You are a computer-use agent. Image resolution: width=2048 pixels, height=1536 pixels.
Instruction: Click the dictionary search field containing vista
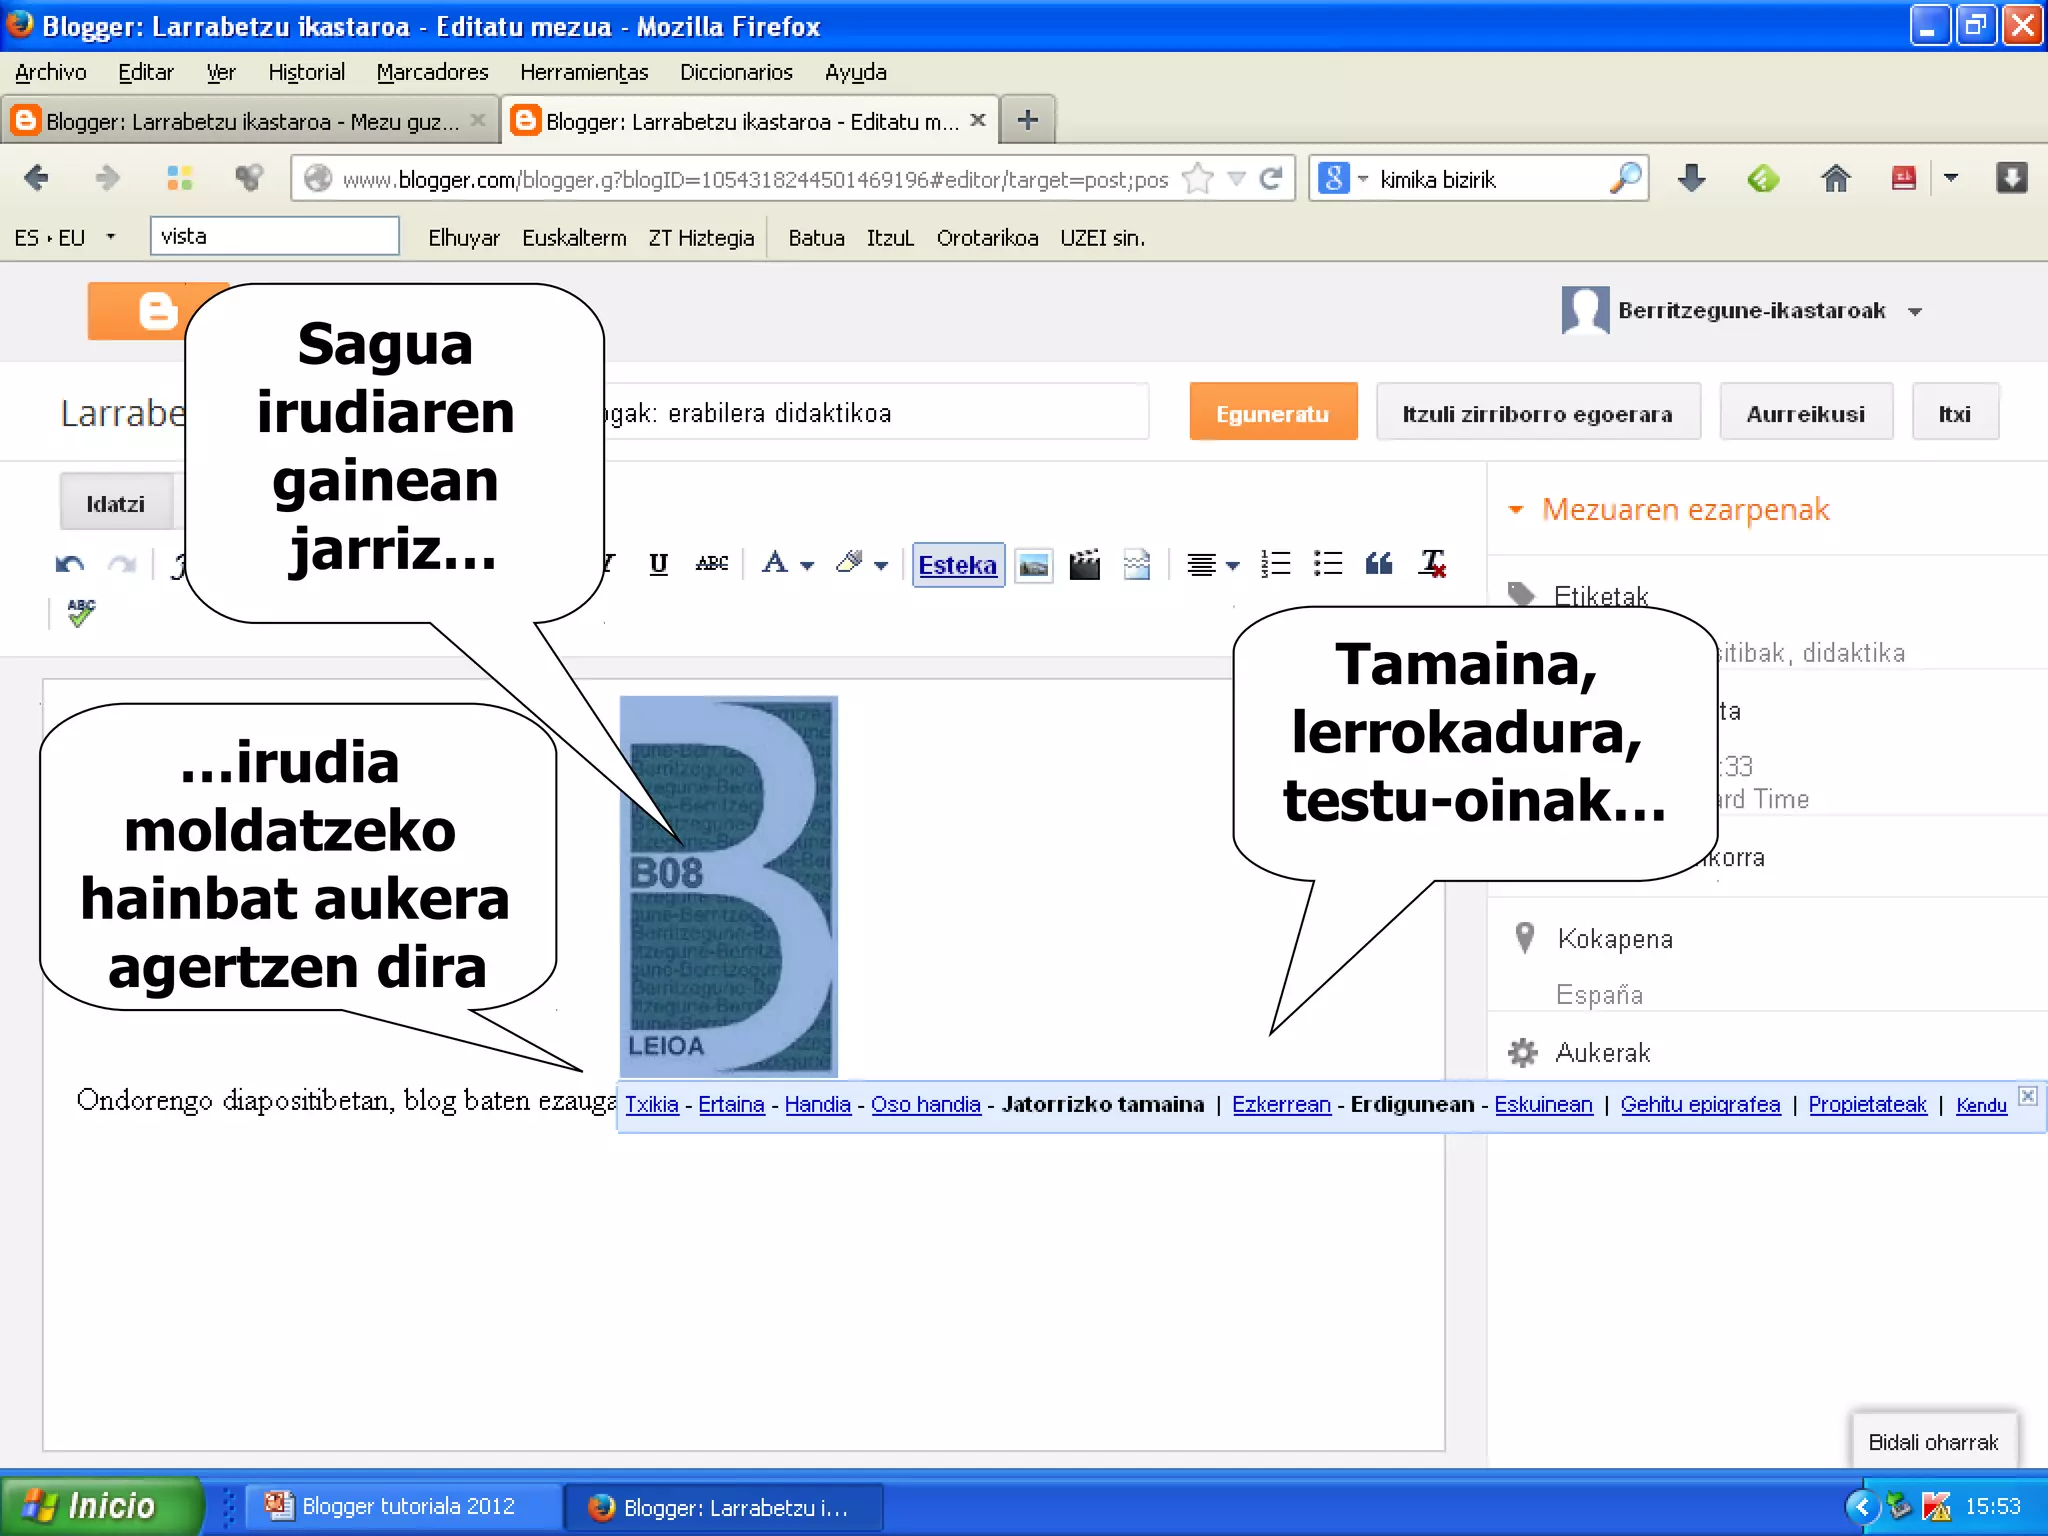click(x=274, y=236)
